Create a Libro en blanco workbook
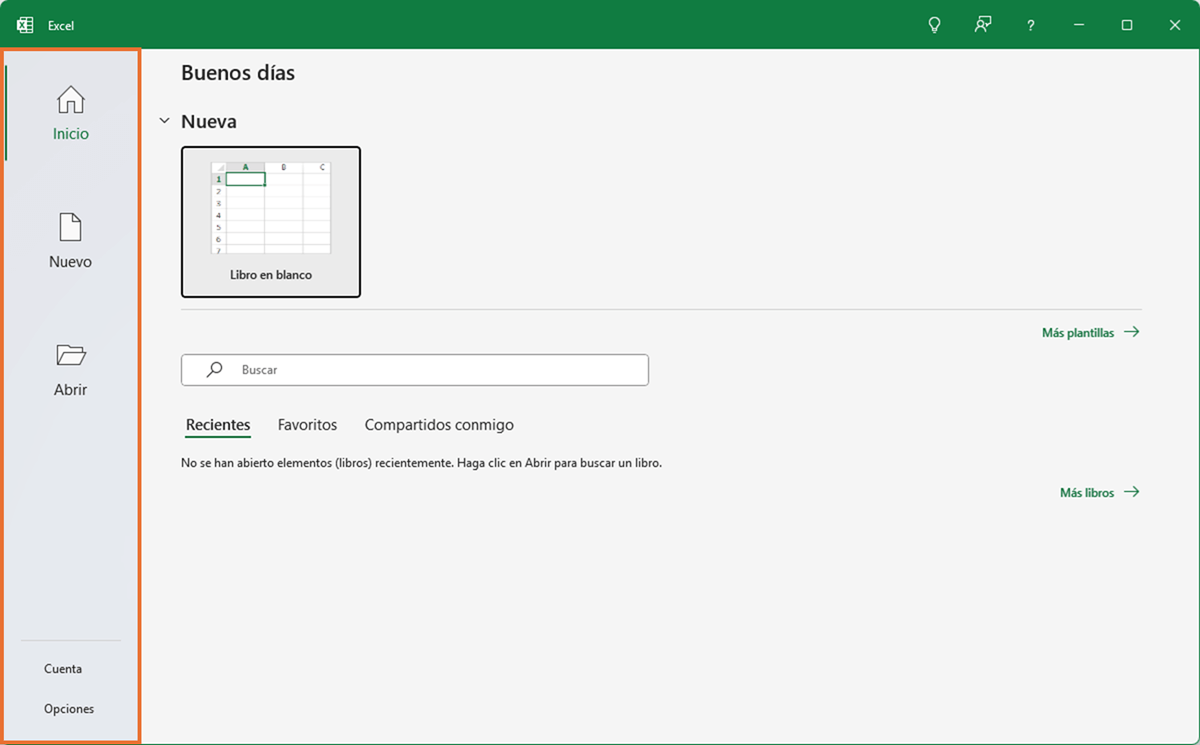The width and height of the screenshot is (1200, 745). (271, 222)
